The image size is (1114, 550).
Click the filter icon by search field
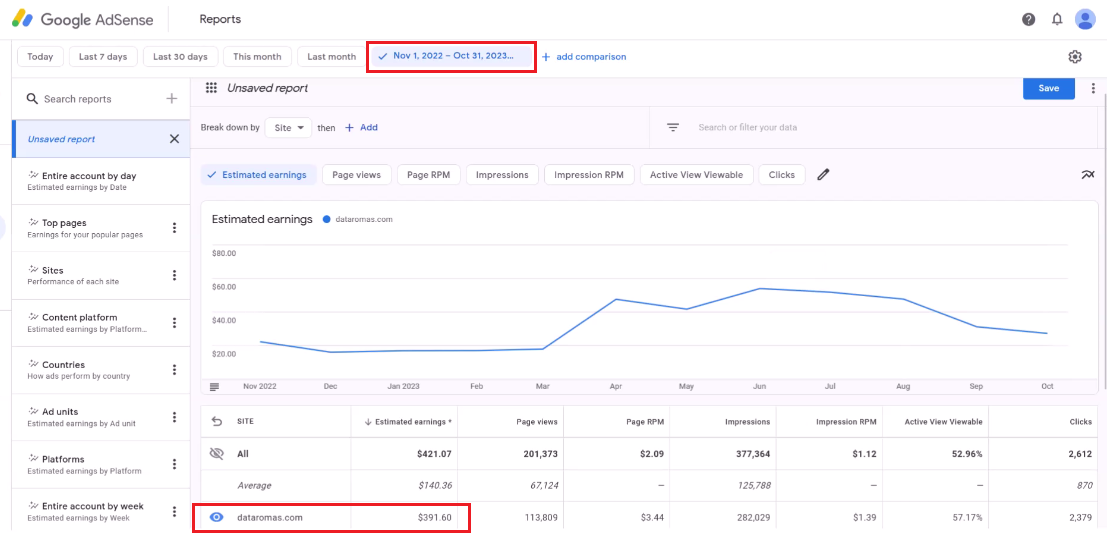click(673, 127)
